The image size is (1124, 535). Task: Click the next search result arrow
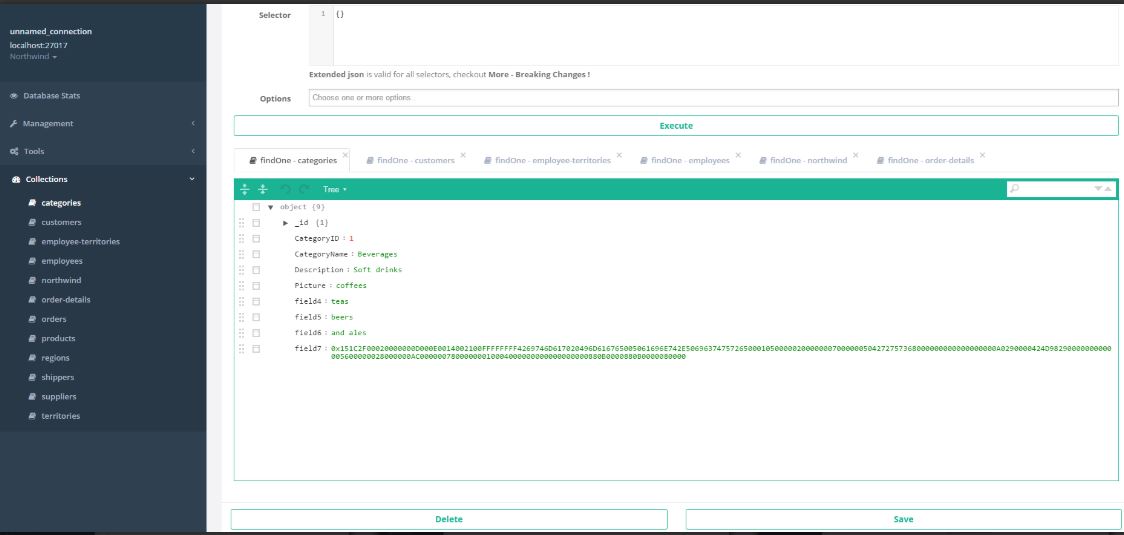point(1098,189)
